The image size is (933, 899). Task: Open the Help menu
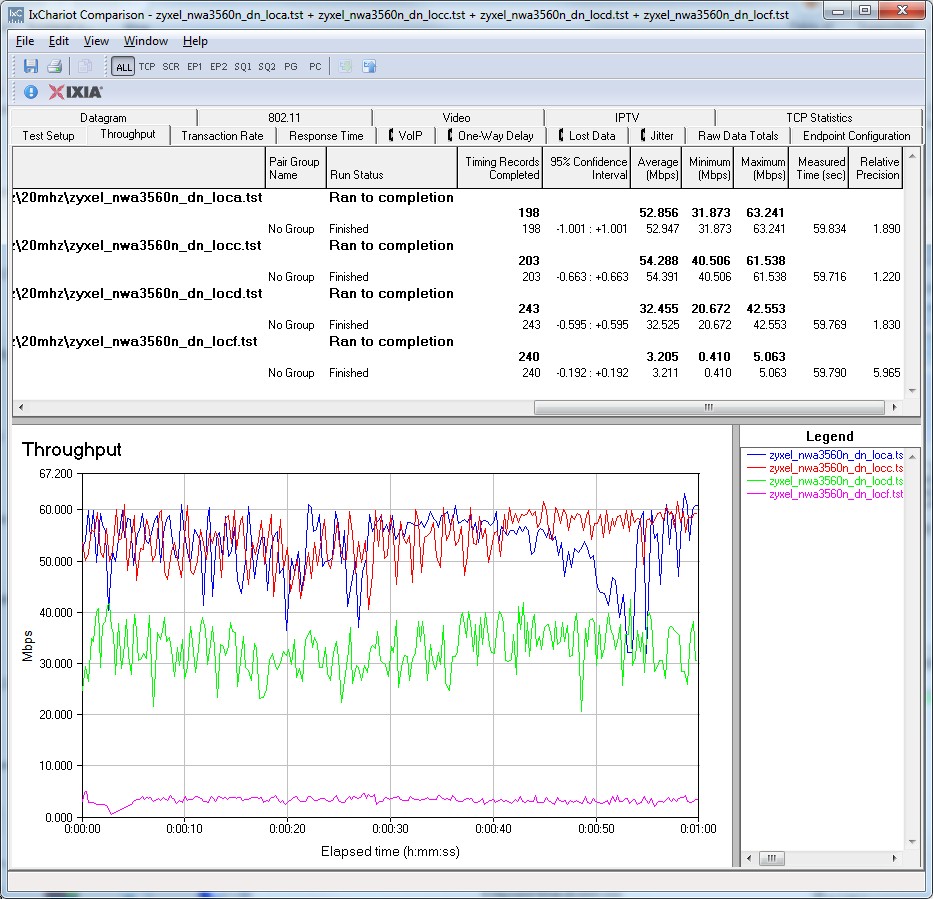pyautogui.click(x=195, y=41)
